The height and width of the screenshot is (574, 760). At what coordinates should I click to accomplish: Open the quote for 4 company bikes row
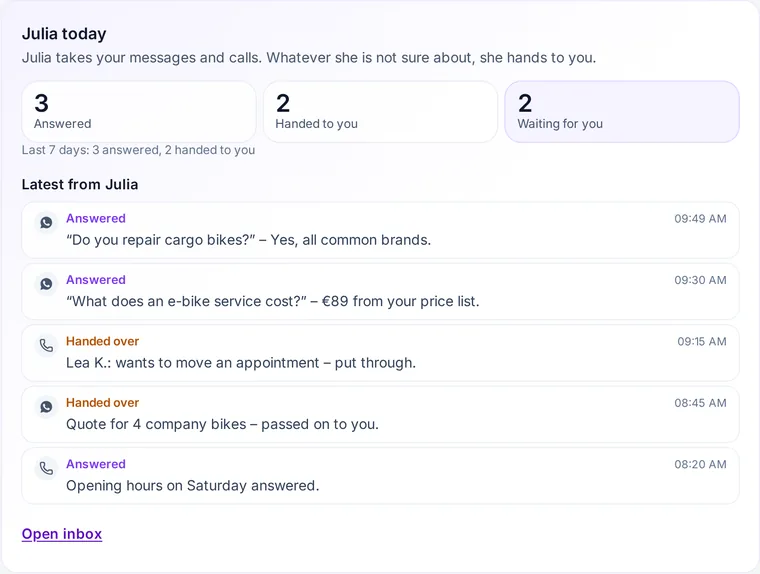tap(380, 415)
